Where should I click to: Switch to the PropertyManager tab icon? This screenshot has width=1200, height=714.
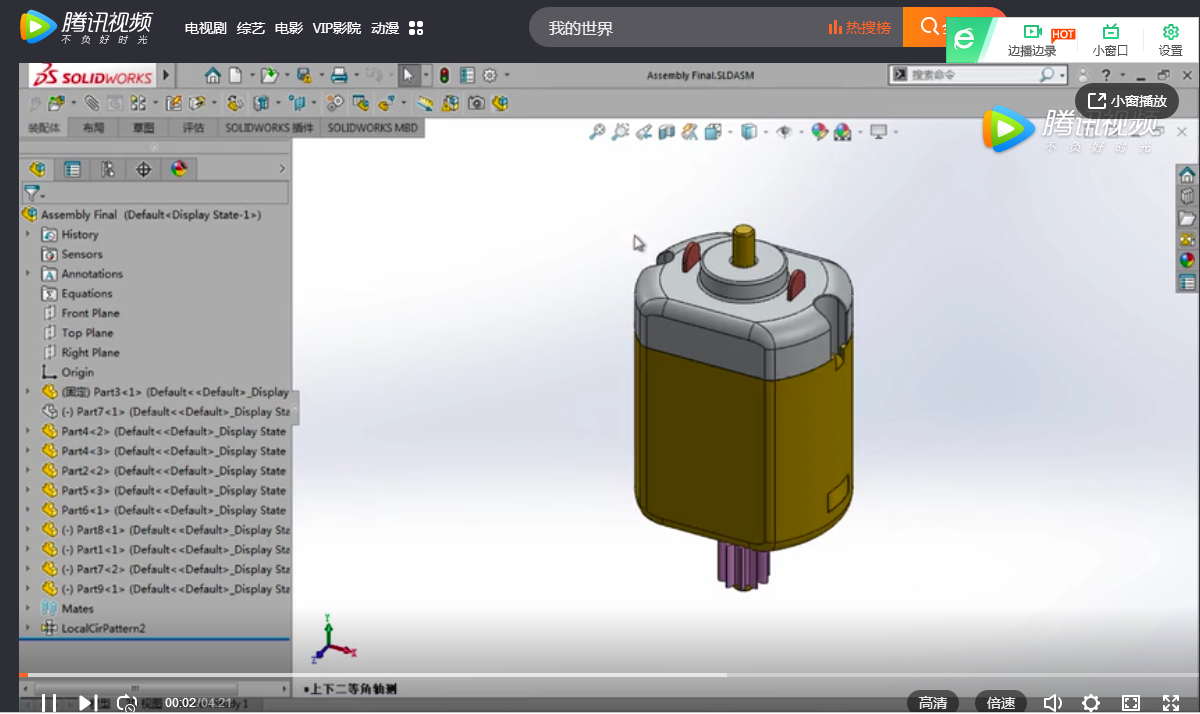tap(73, 169)
